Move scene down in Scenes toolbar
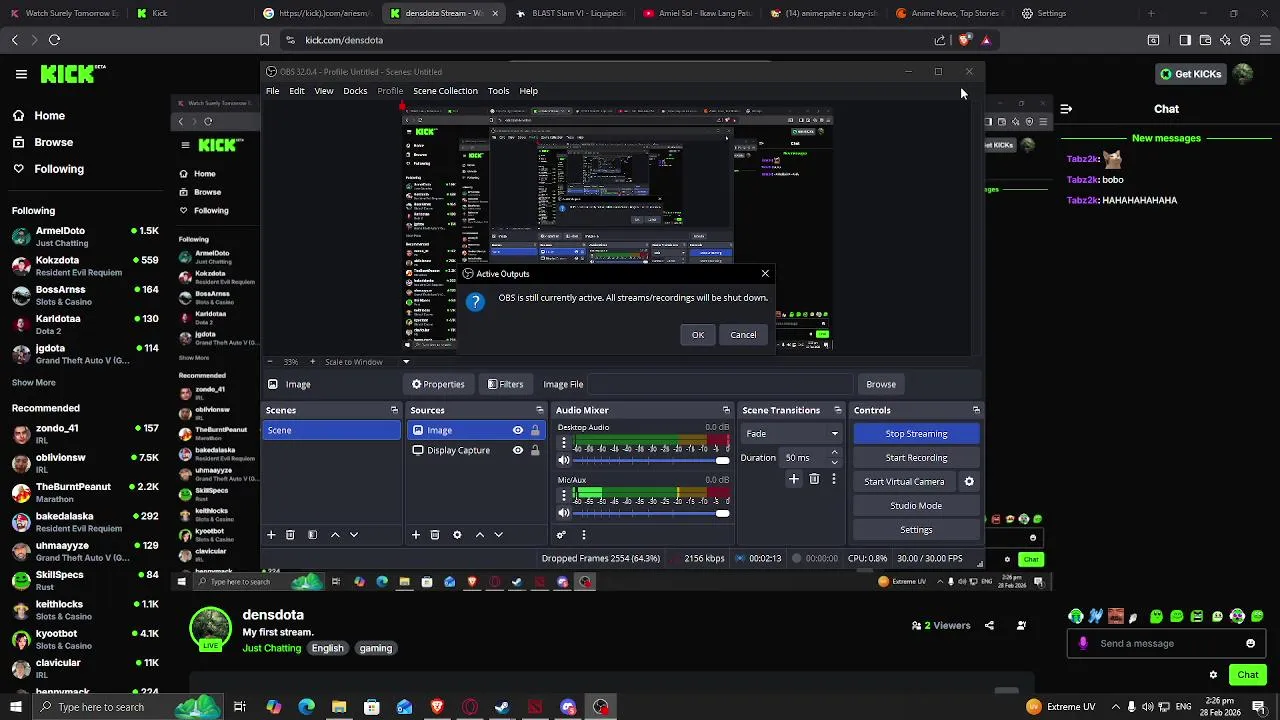 point(354,535)
